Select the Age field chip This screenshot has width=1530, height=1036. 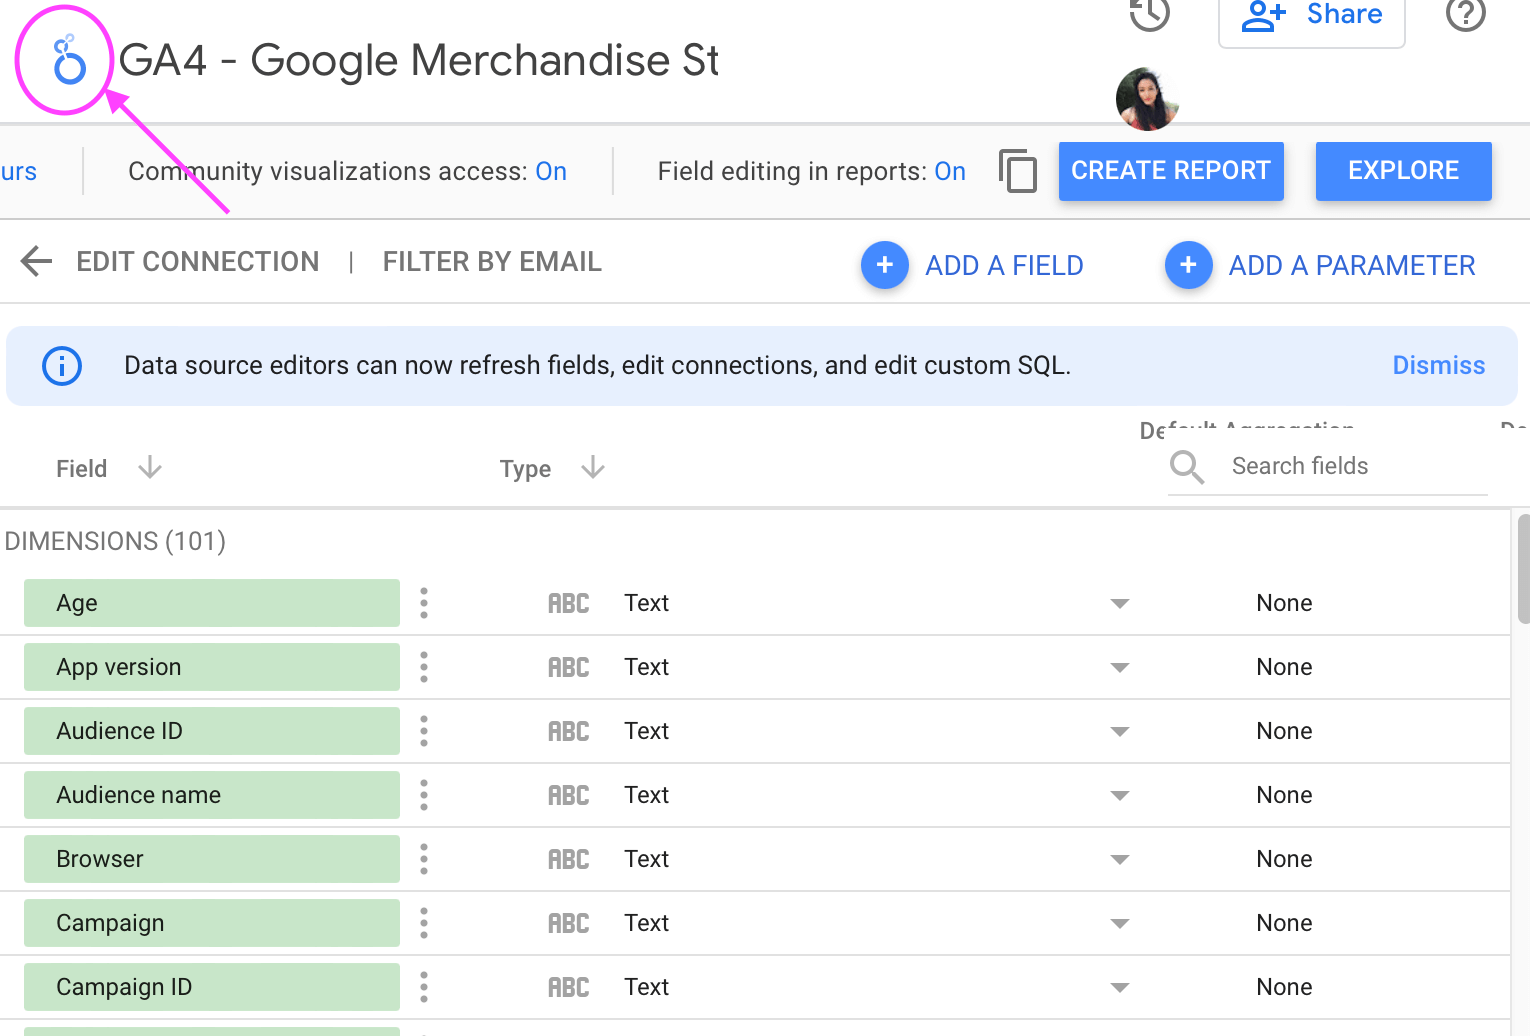point(212,603)
